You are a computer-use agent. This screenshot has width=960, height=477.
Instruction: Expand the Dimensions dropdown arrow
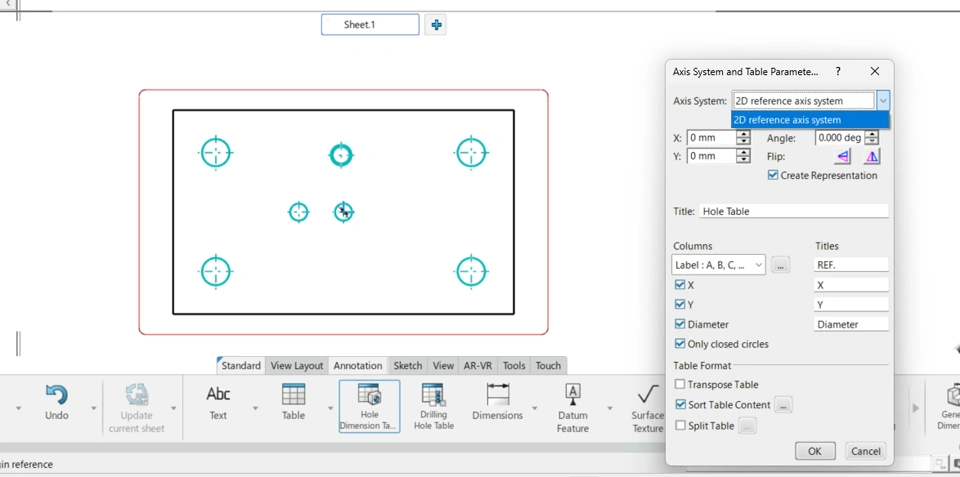tap(534, 408)
